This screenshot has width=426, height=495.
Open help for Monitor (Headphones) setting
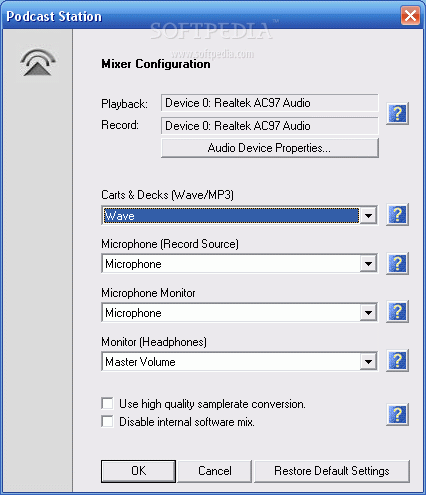397,361
